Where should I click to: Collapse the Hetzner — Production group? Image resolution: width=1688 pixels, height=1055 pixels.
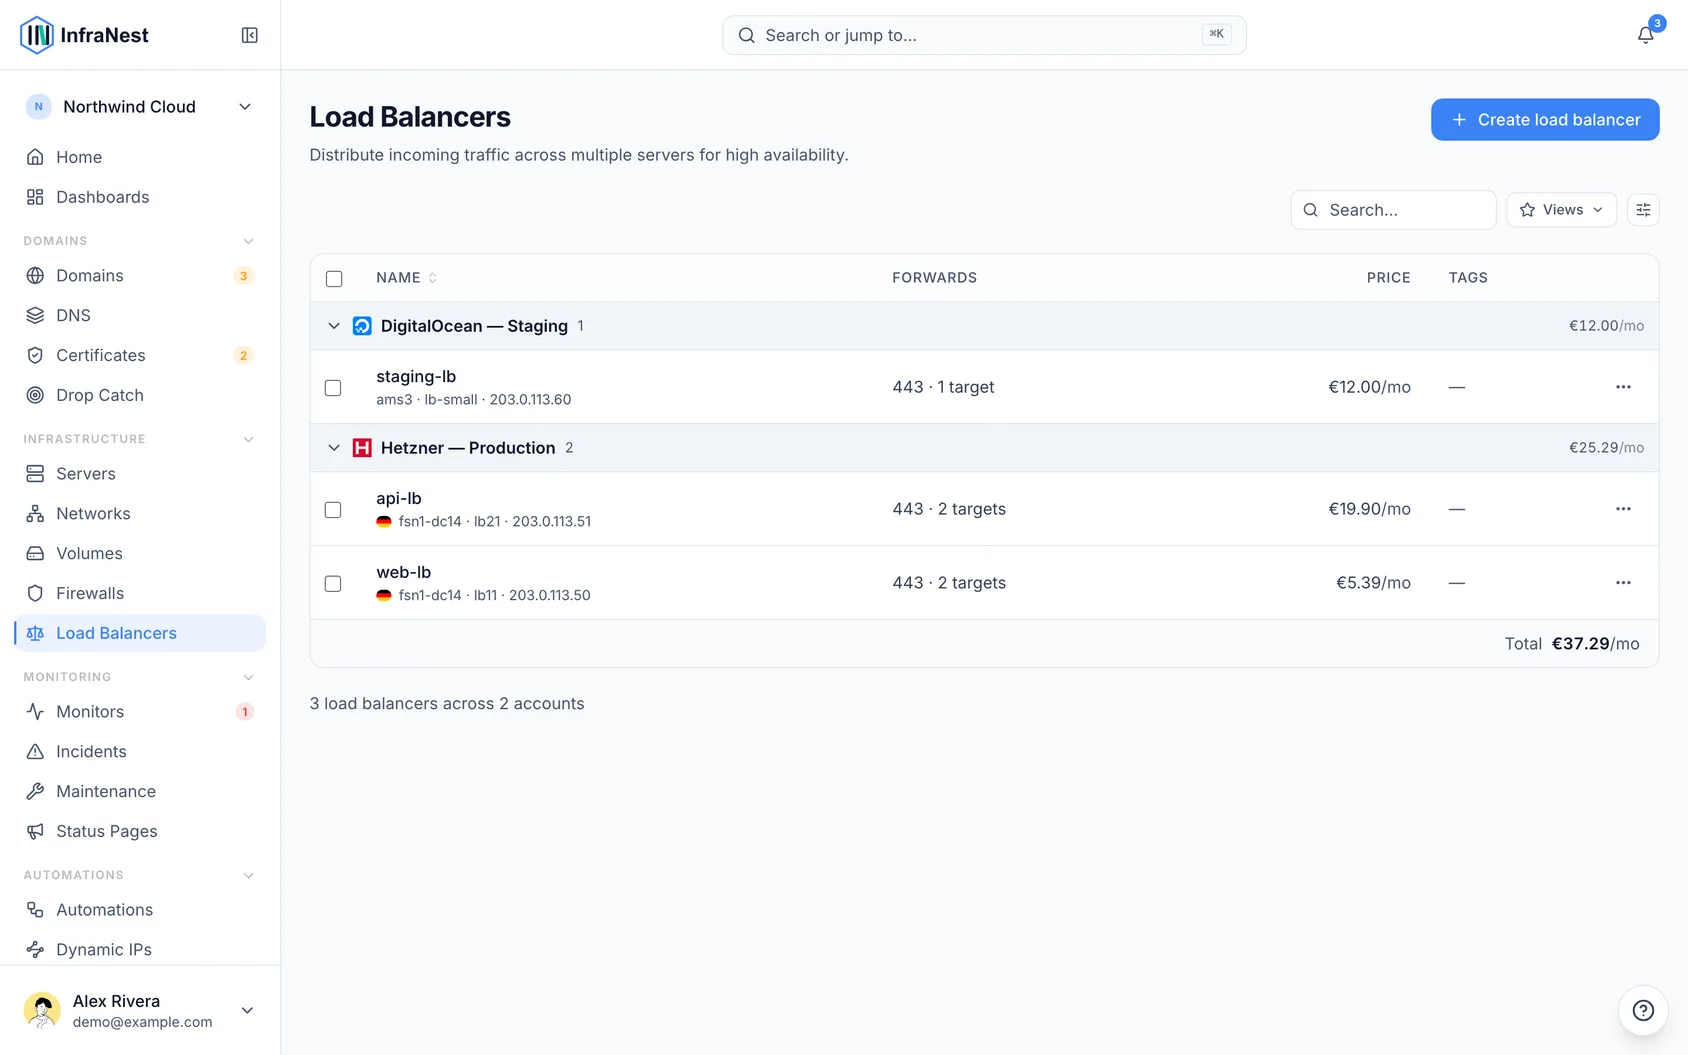tap(334, 448)
